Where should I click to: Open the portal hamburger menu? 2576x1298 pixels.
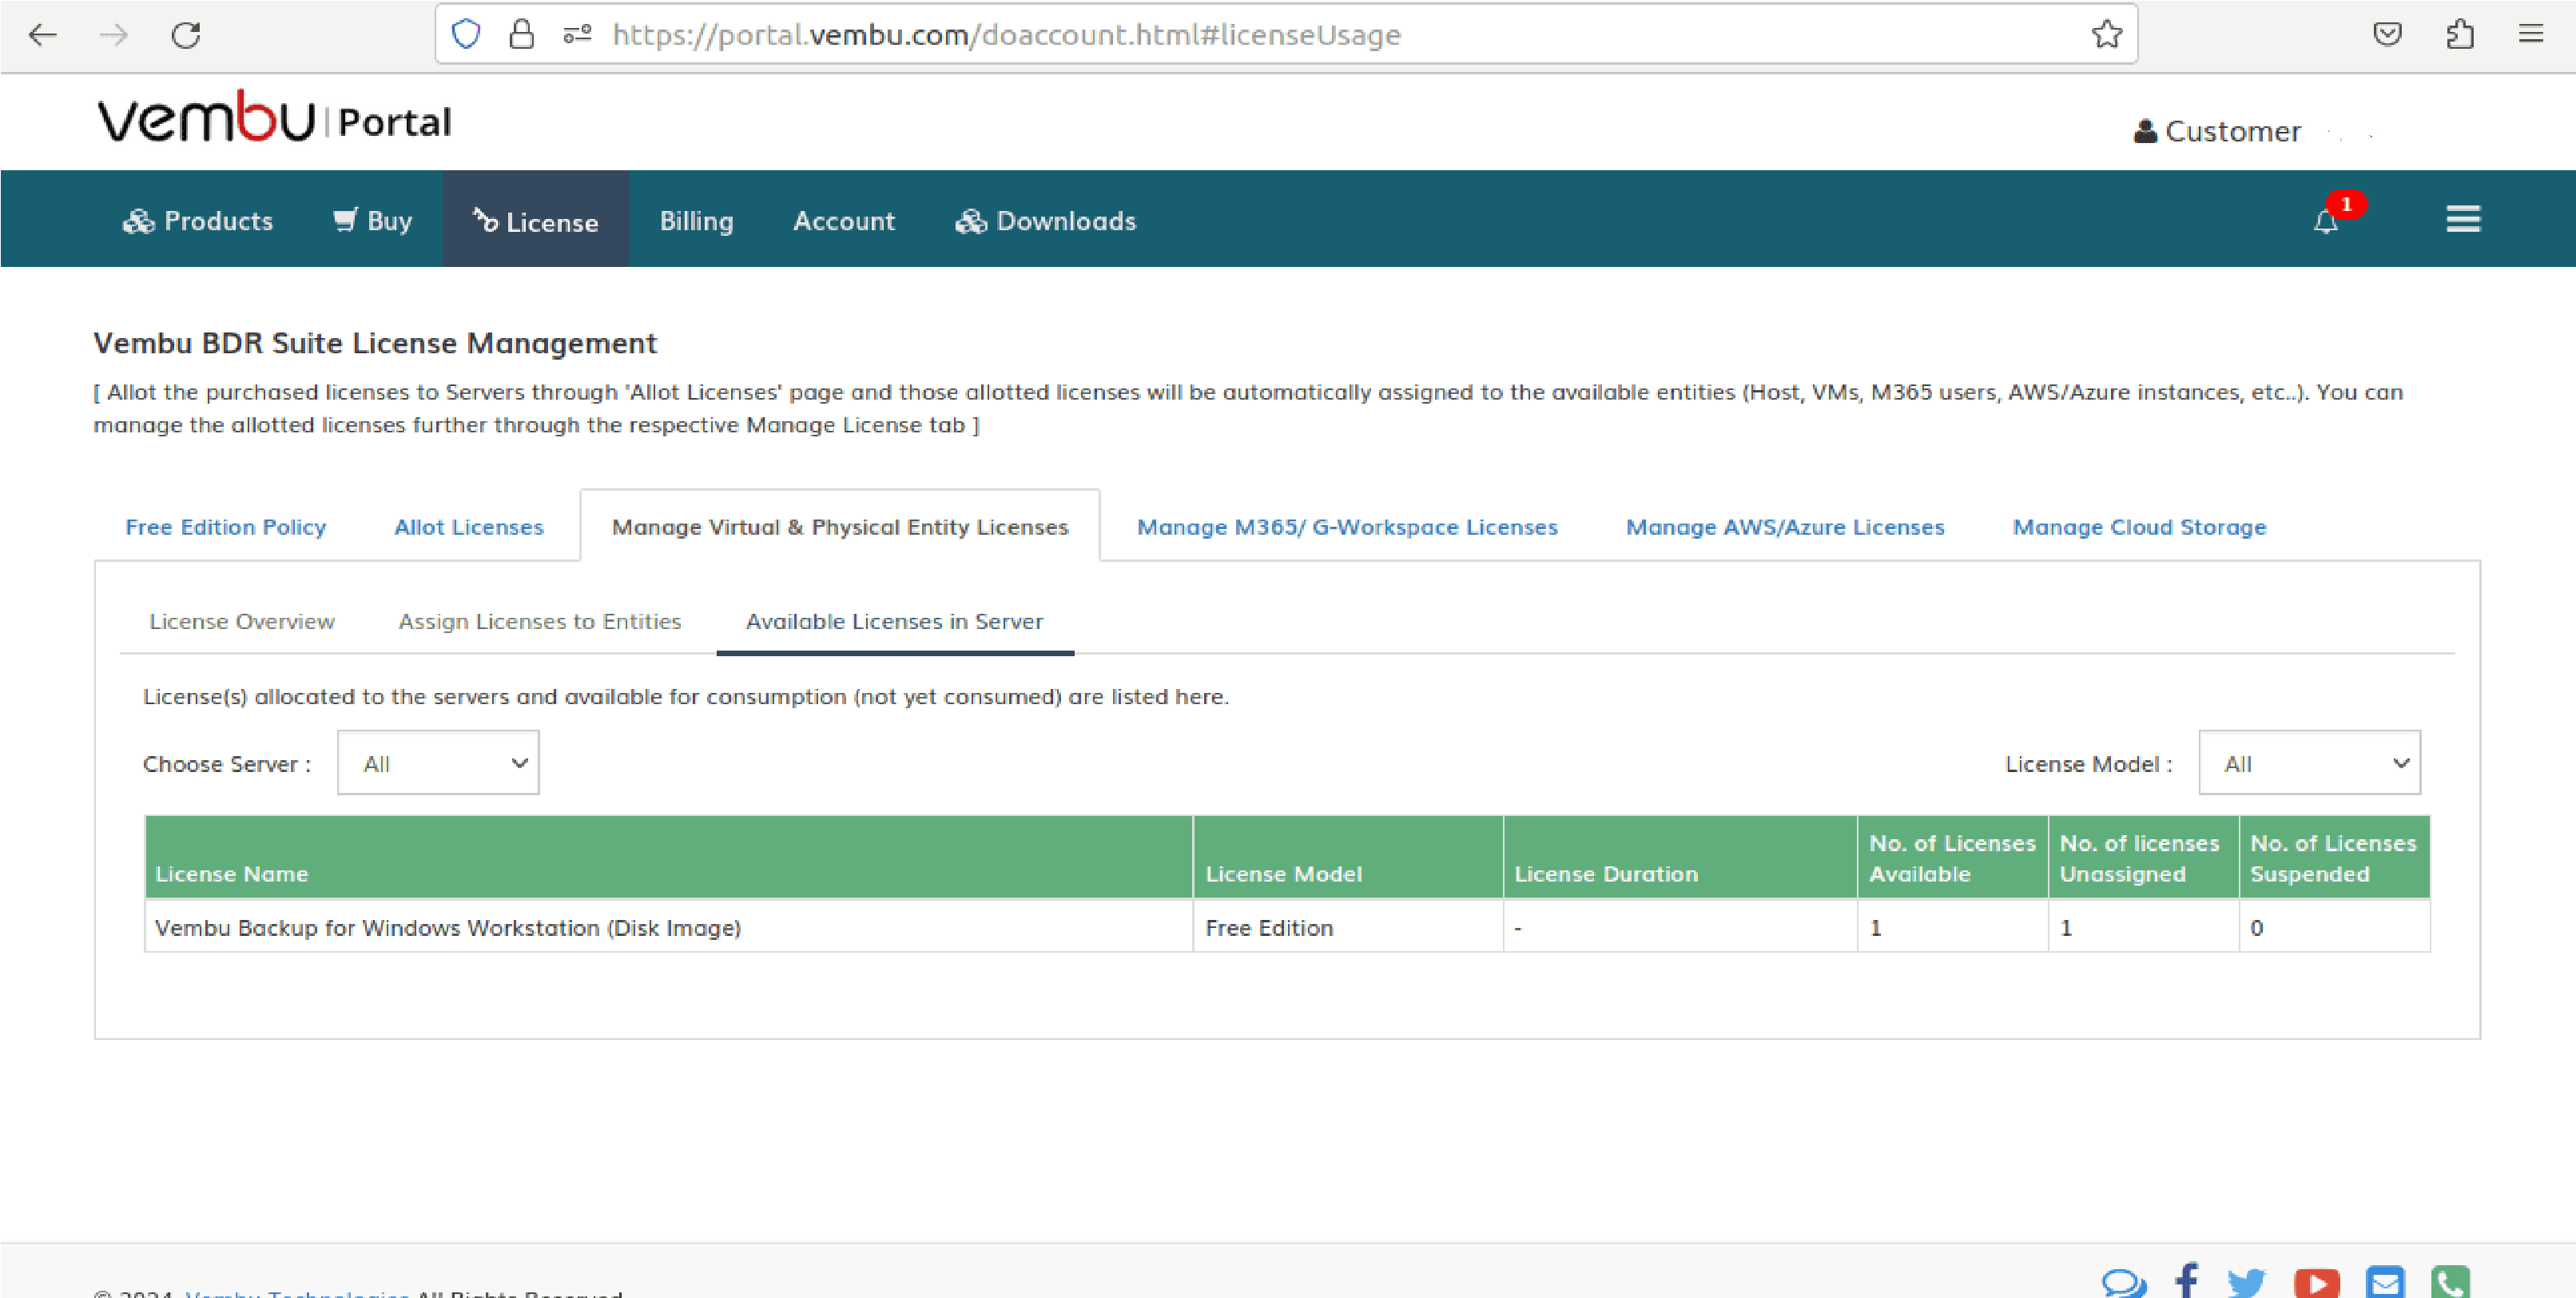(x=2463, y=219)
